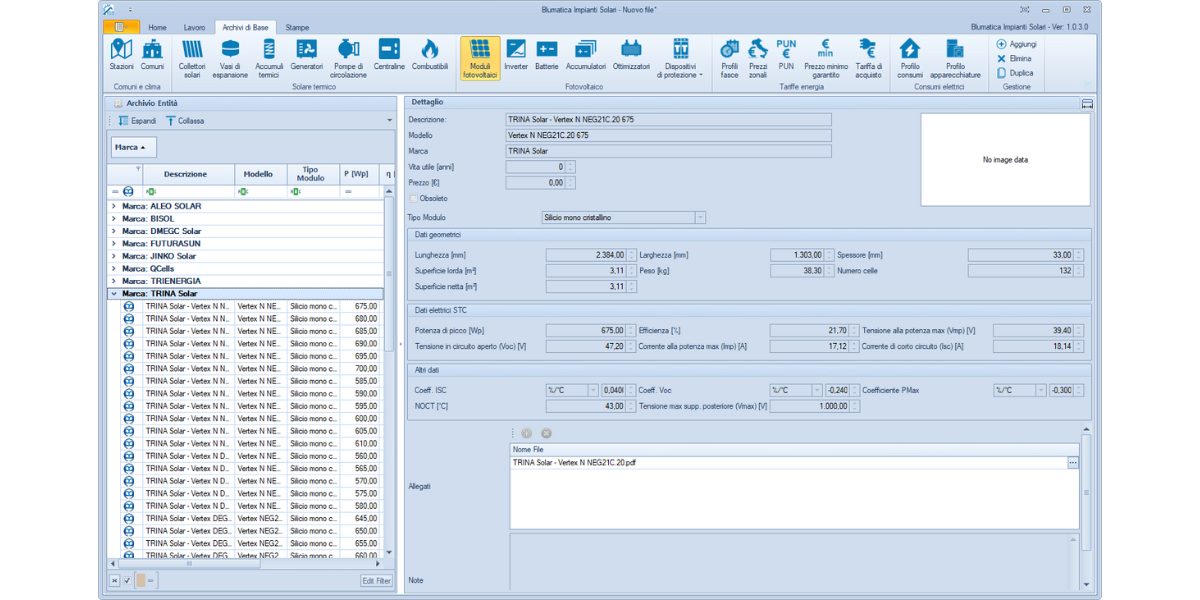This screenshot has height=600, width=1200.
Task: Click the Prezzo [€] input field
Action: point(541,183)
